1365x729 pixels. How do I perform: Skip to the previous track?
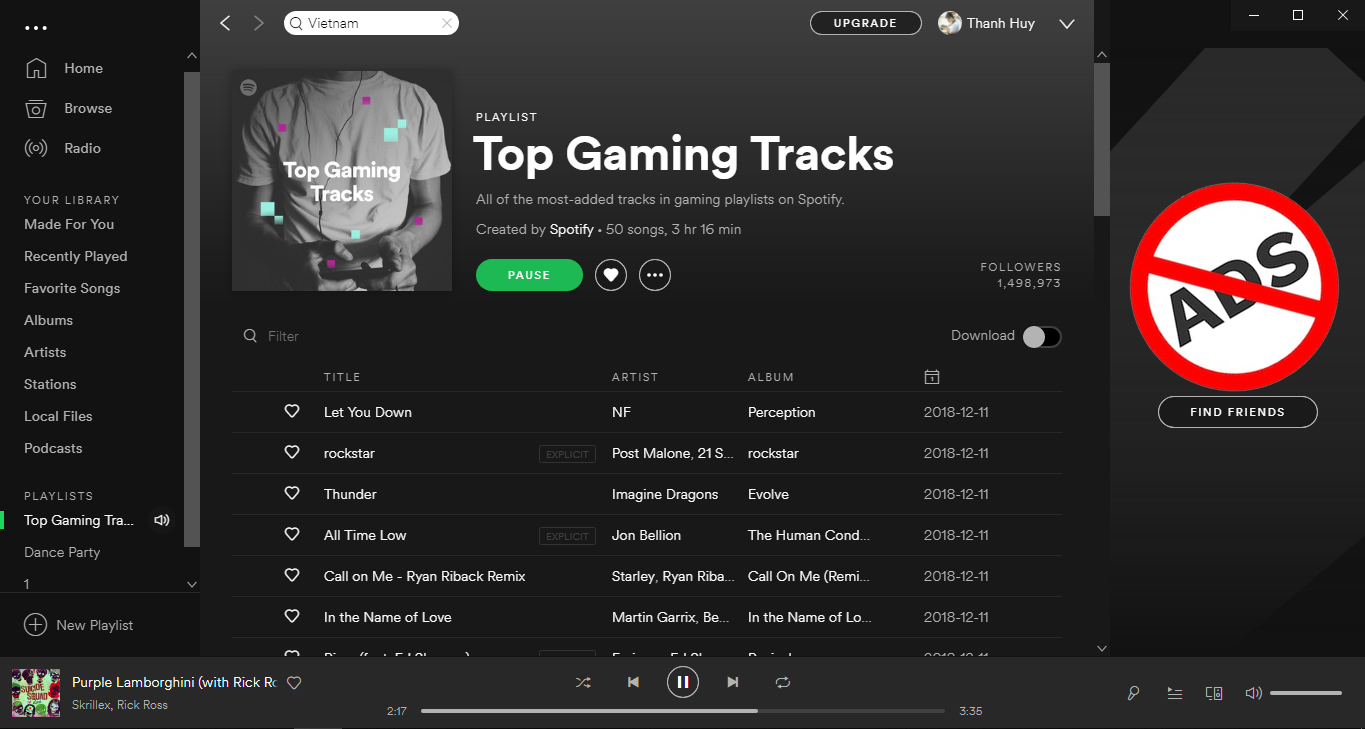[x=633, y=682]
